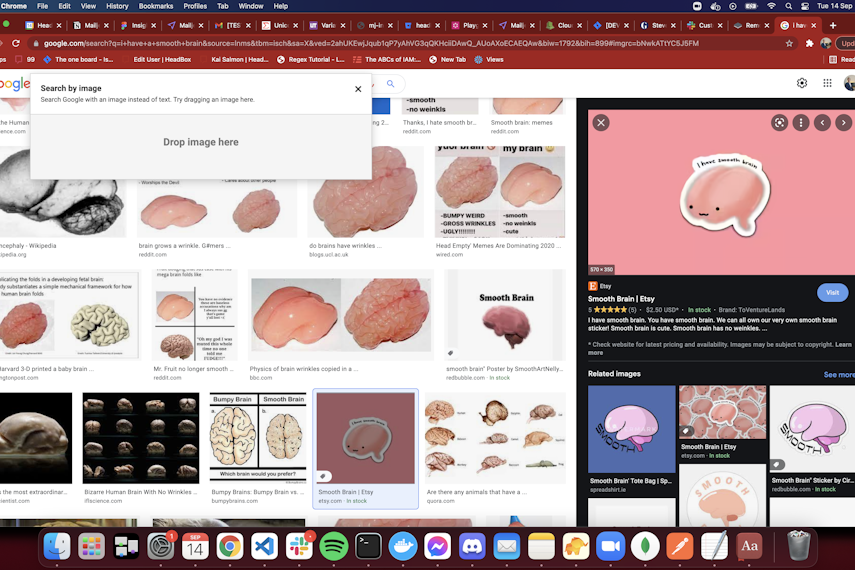Open Smooth Brain Tote Bag related image
Screen dimensions: 855x570
pos(631,429)
